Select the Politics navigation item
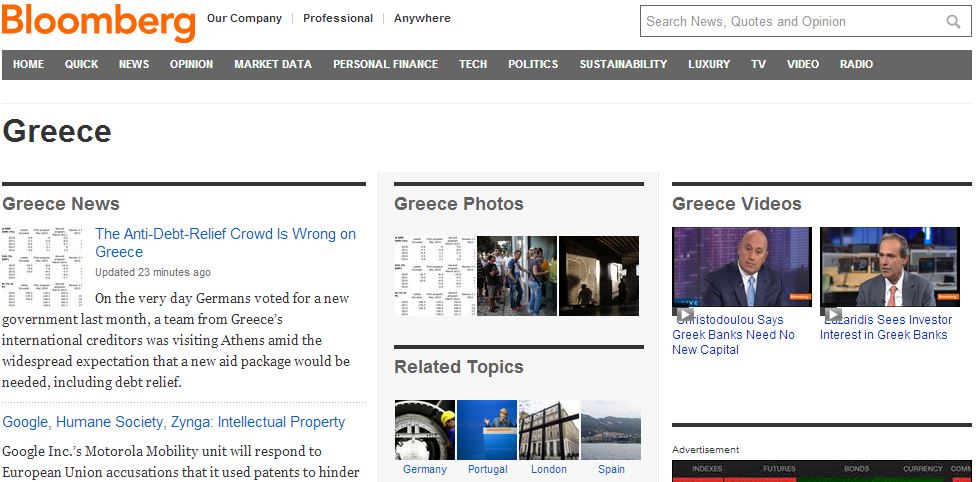The width and height of the screenshot is (978, 482). tap(533, 64)
